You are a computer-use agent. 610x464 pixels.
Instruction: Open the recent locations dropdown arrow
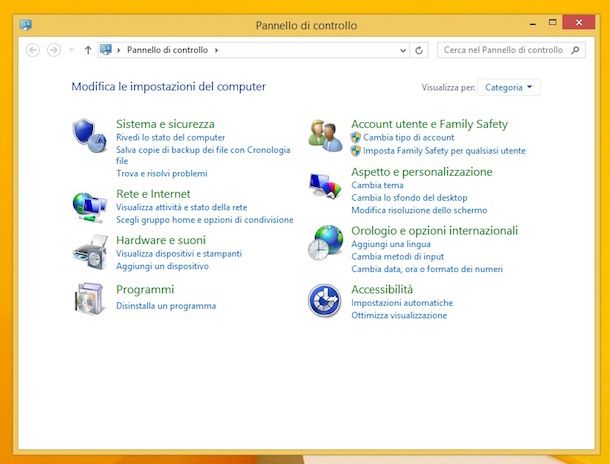(x=72, y=50)
